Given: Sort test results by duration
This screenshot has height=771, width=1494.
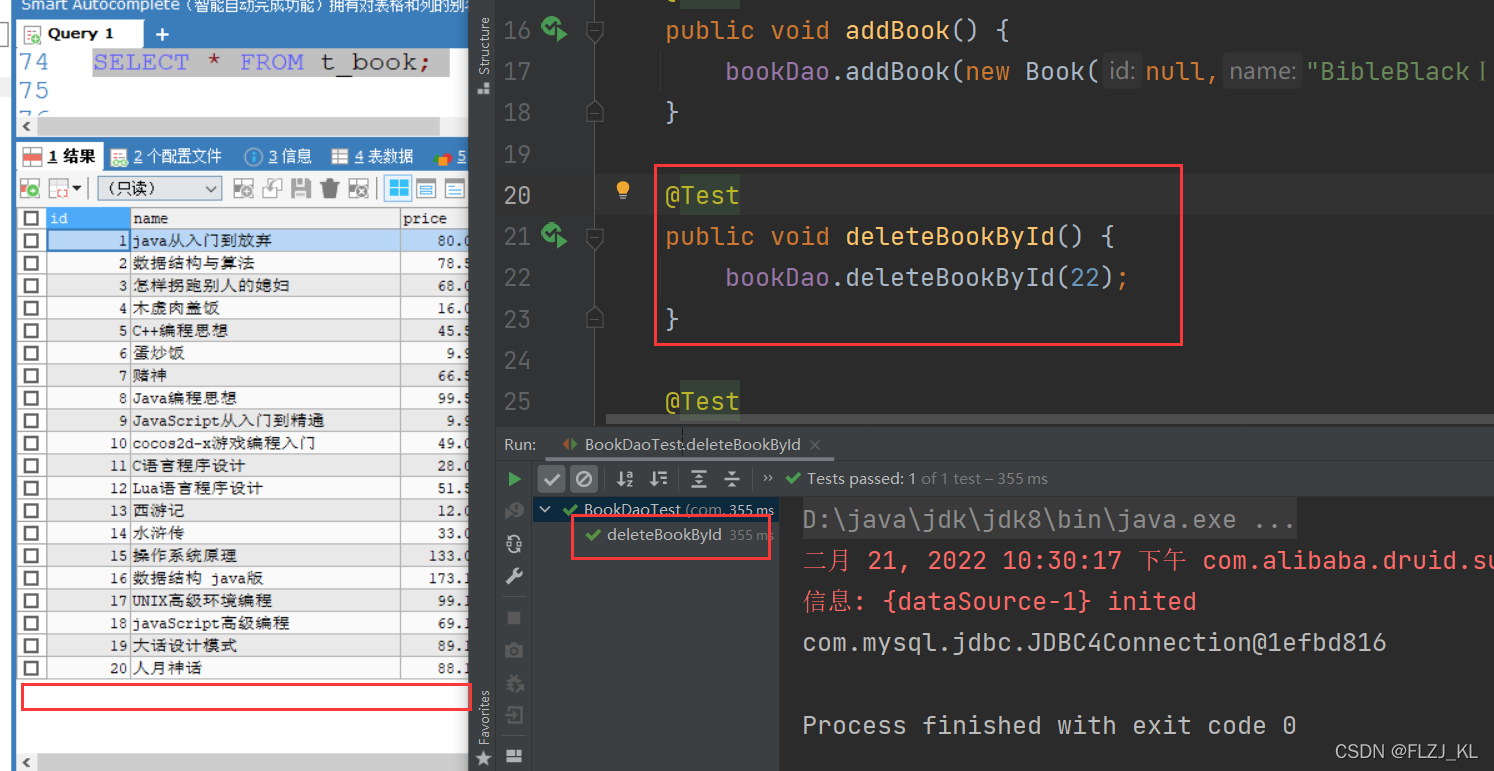Looking at the screenshot, I should [x=658, y=478].
